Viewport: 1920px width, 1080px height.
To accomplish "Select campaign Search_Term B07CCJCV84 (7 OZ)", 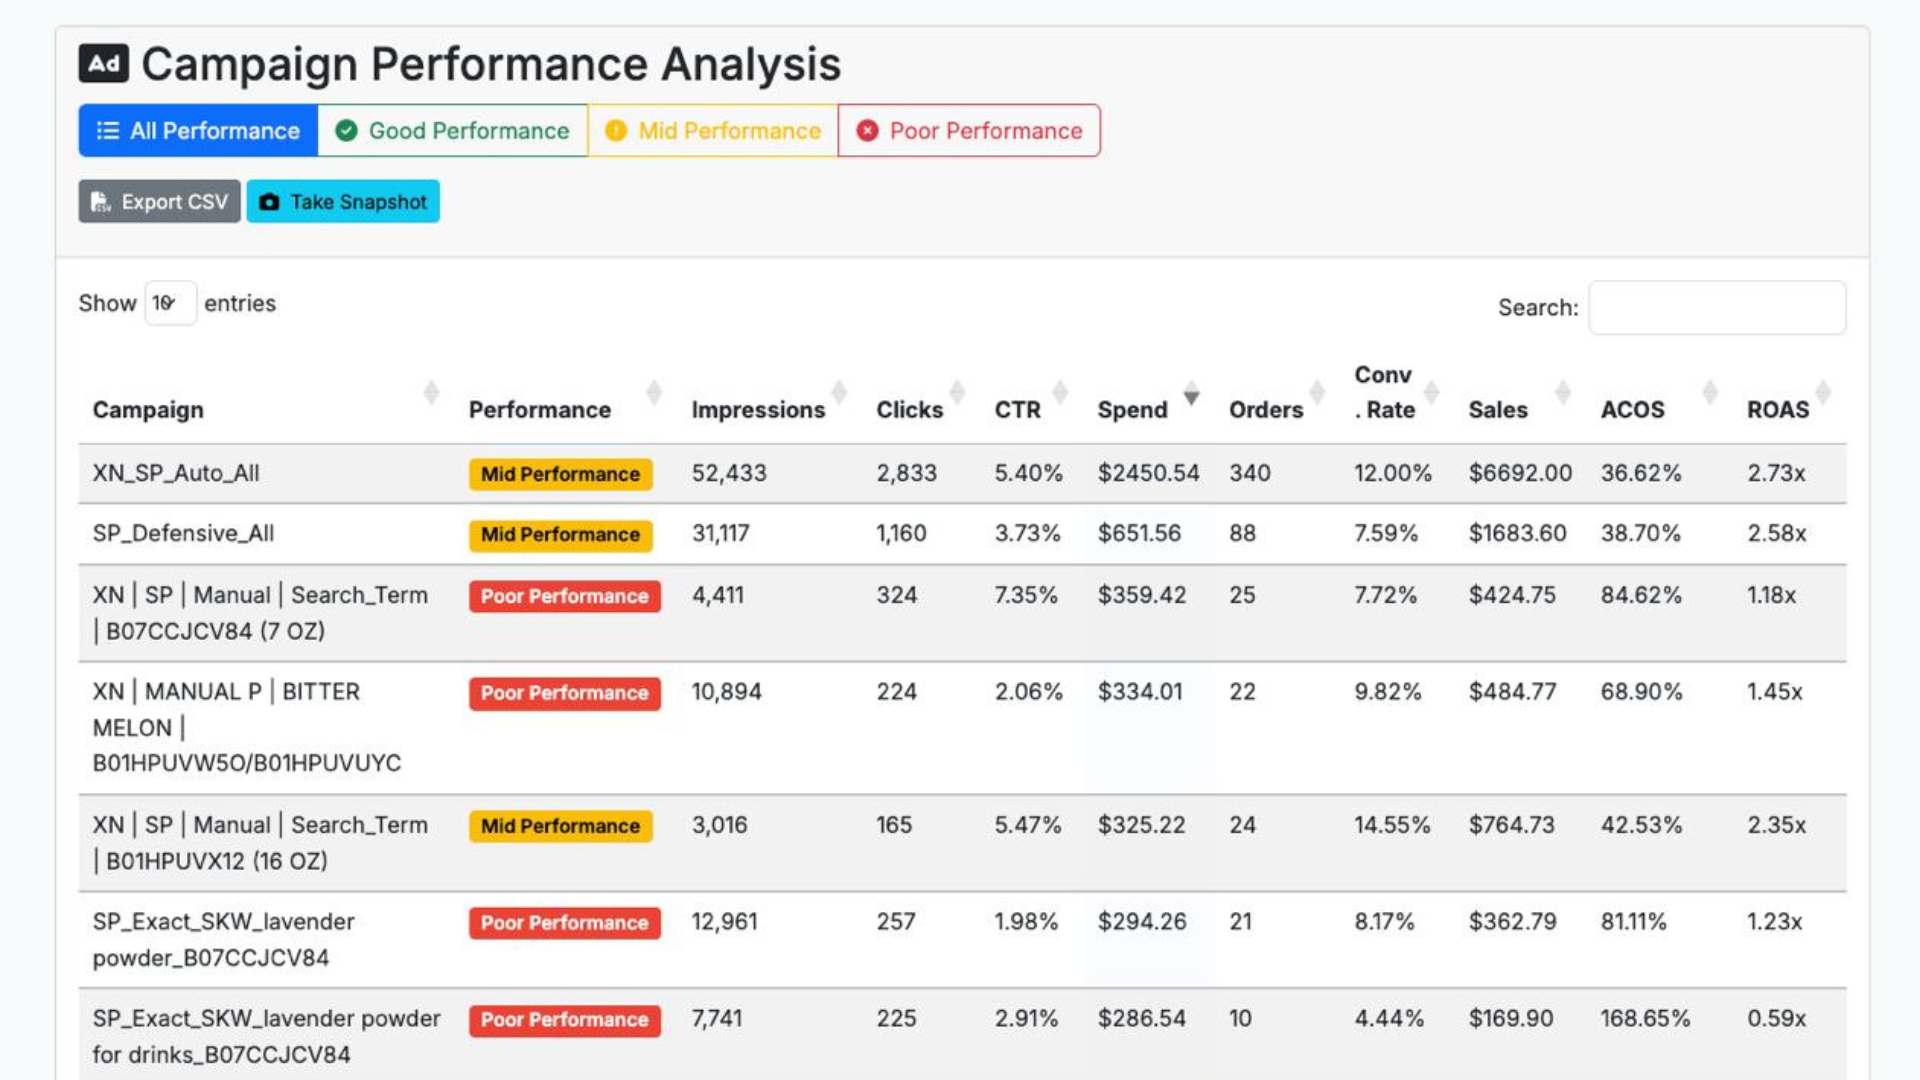I will click(x=260, y=613).
